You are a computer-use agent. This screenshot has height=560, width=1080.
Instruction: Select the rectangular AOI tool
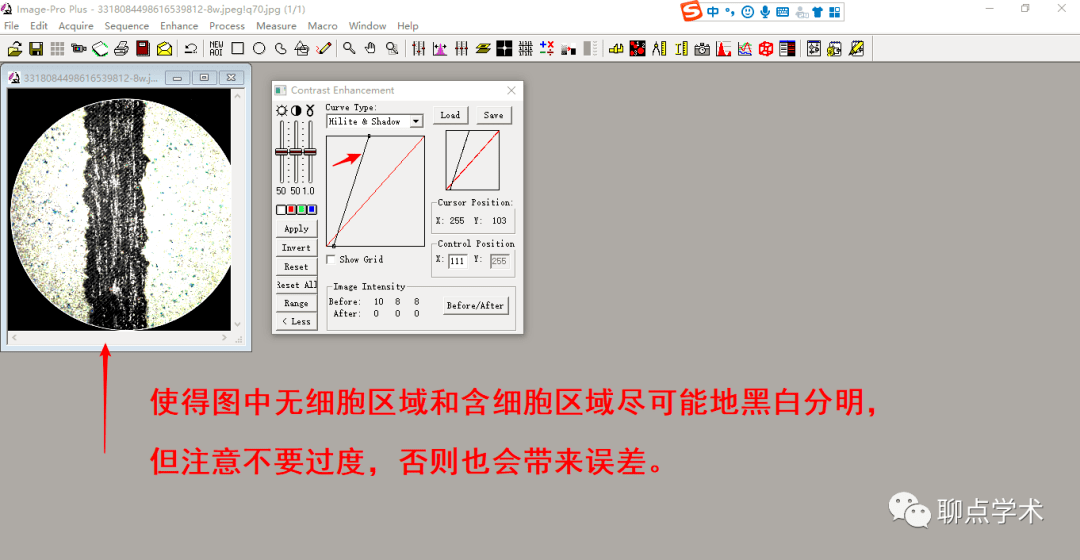pos(238,49)
